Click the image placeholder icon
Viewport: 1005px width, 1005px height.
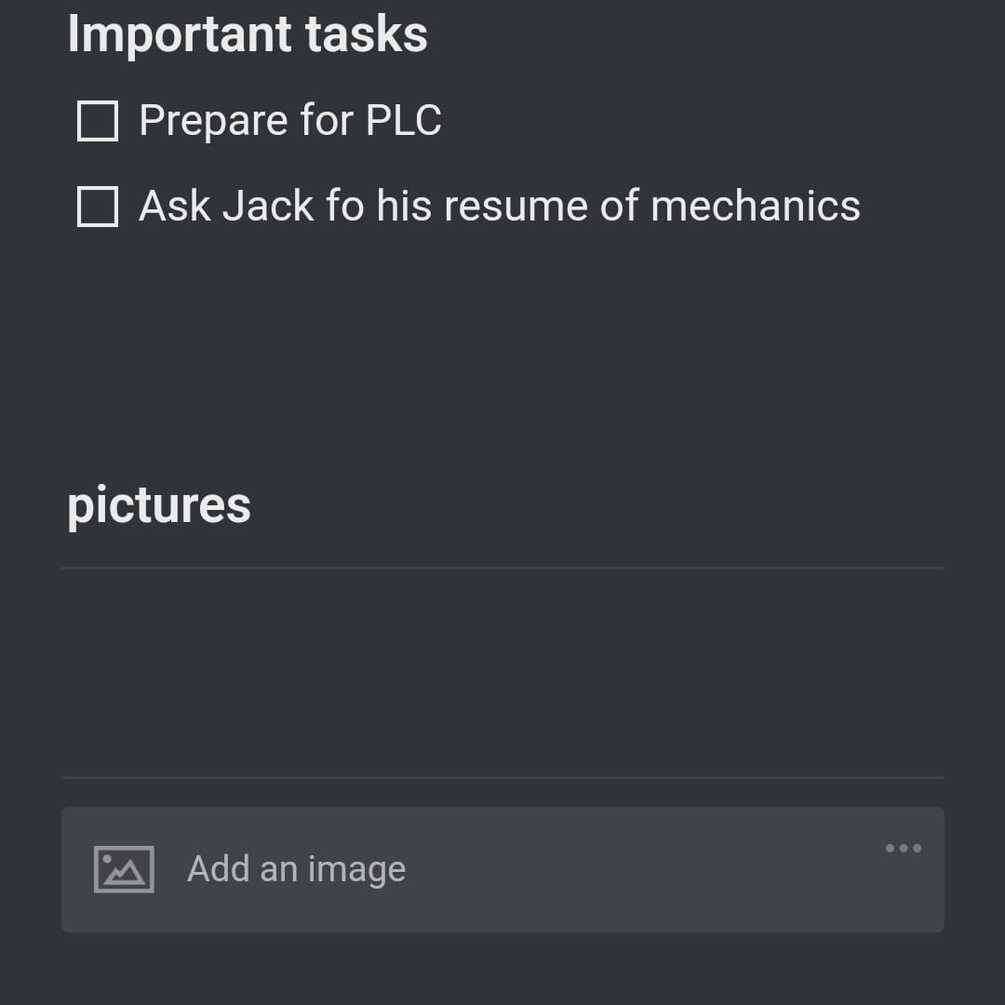[x=124, y=869]
